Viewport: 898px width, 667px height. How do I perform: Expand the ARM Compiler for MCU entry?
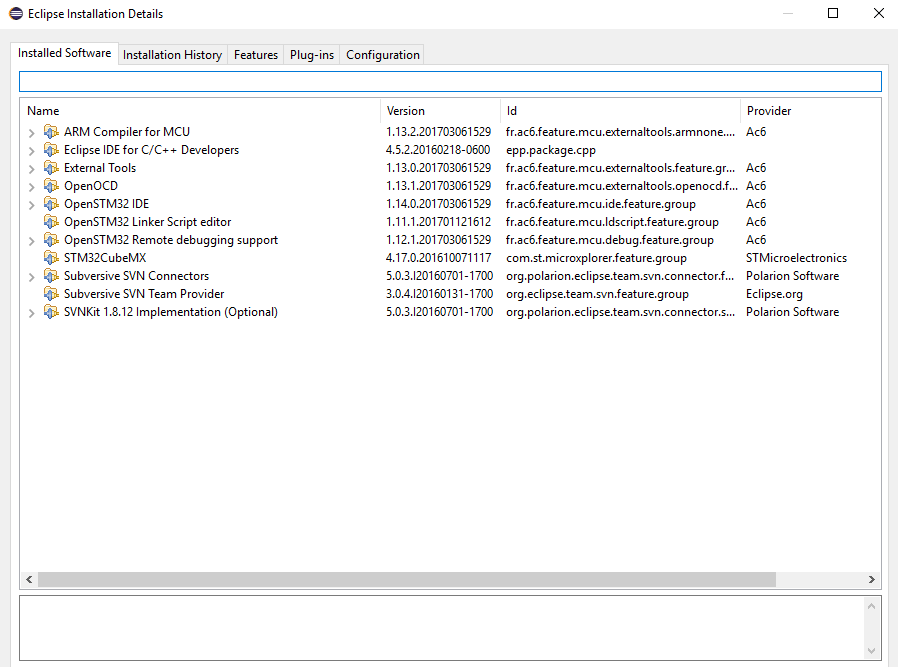click(x=32, y=133)
